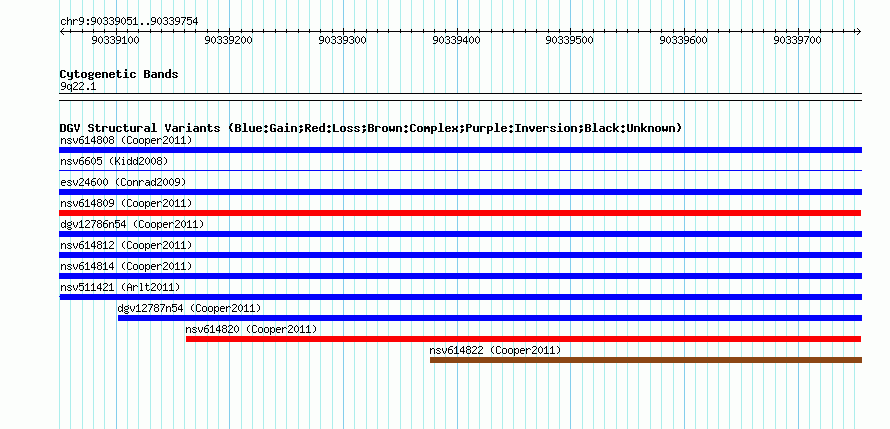Click the nsv614812 (Cooper2011) label
Viewport: 890px width, 429px height.
pos(126,245)
